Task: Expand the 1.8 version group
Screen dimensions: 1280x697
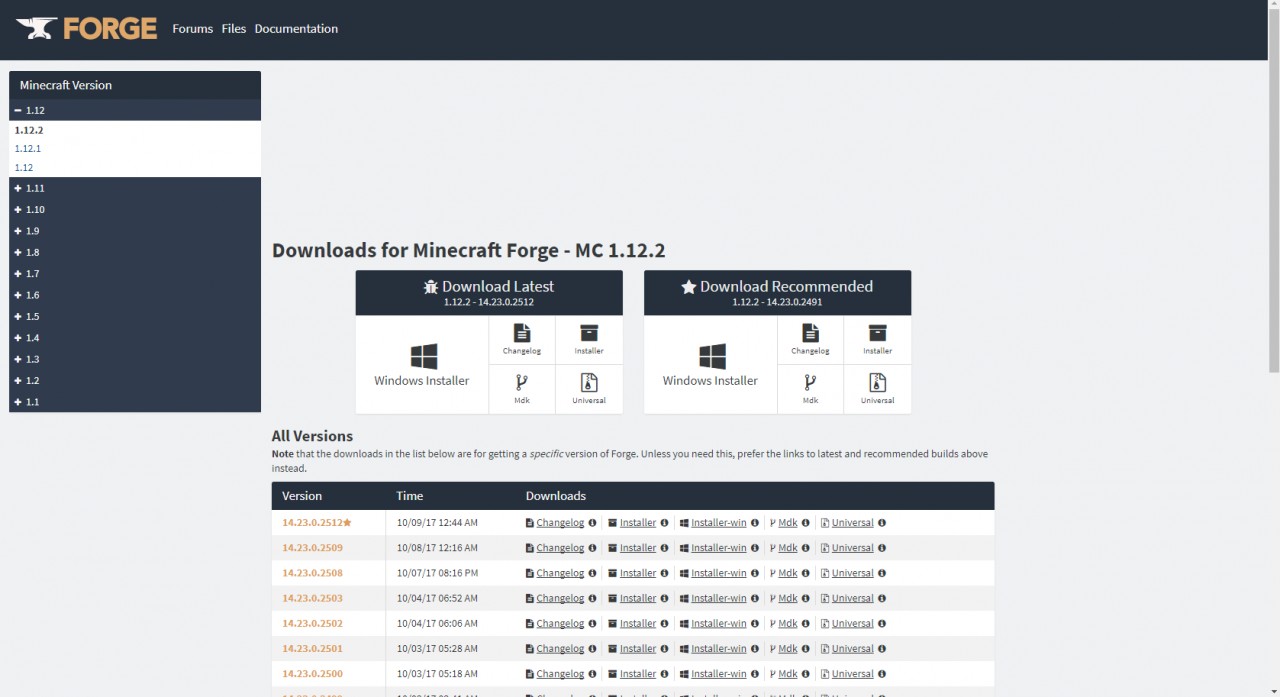Action: click(135, 253)
